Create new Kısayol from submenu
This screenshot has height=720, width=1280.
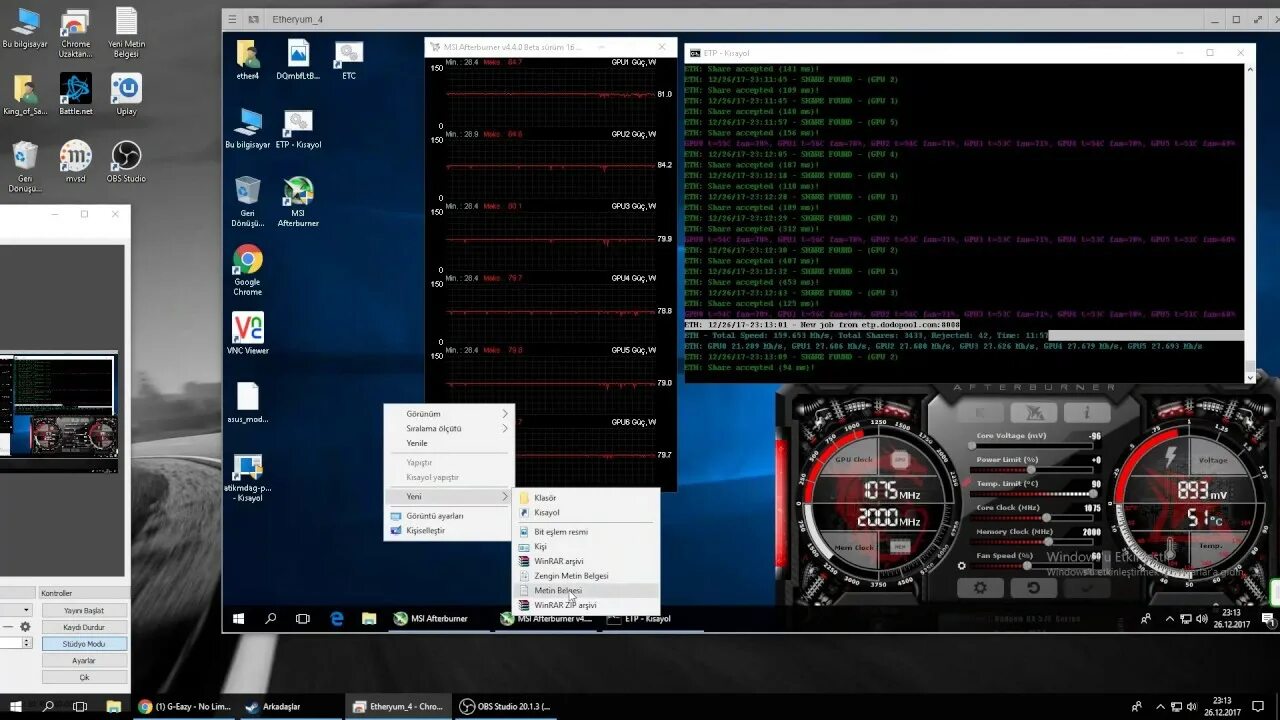(586, 512)
